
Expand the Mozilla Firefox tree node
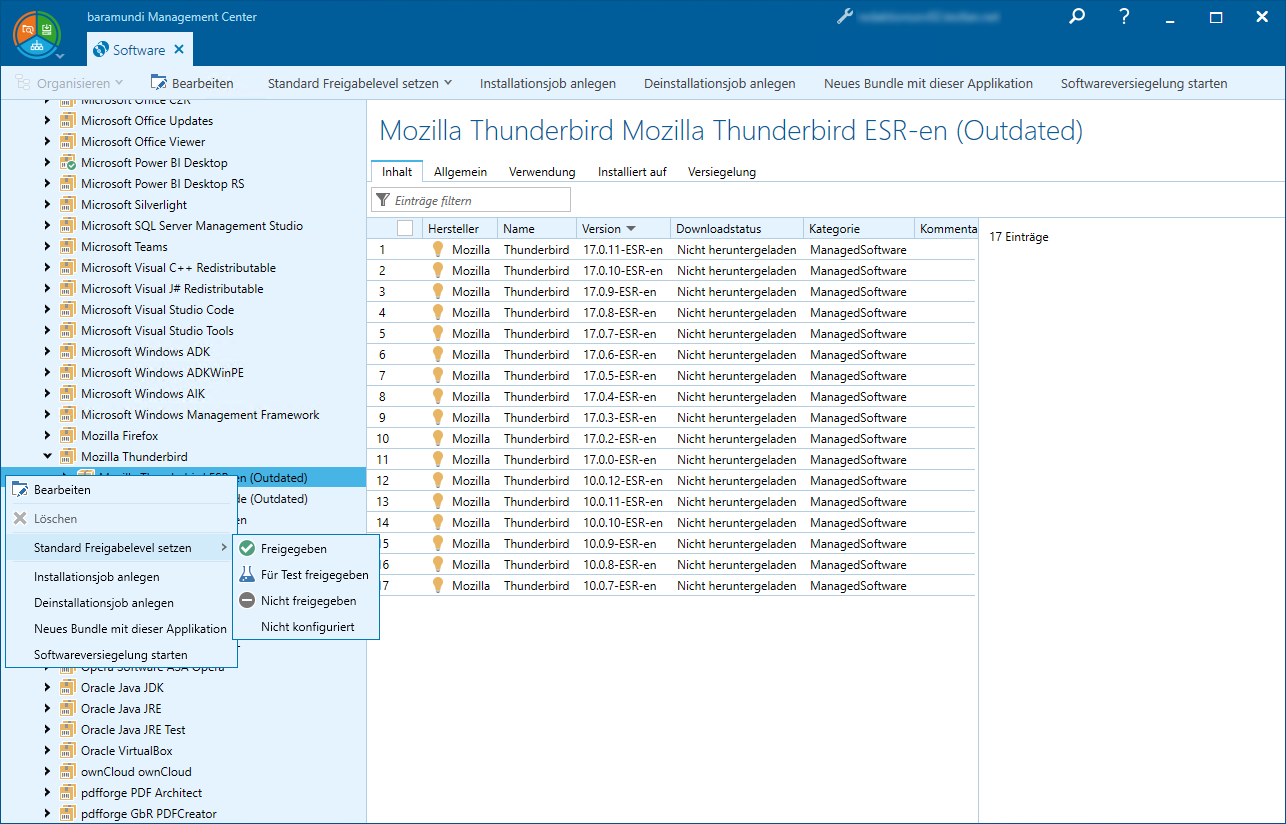[x=47, y=436]
